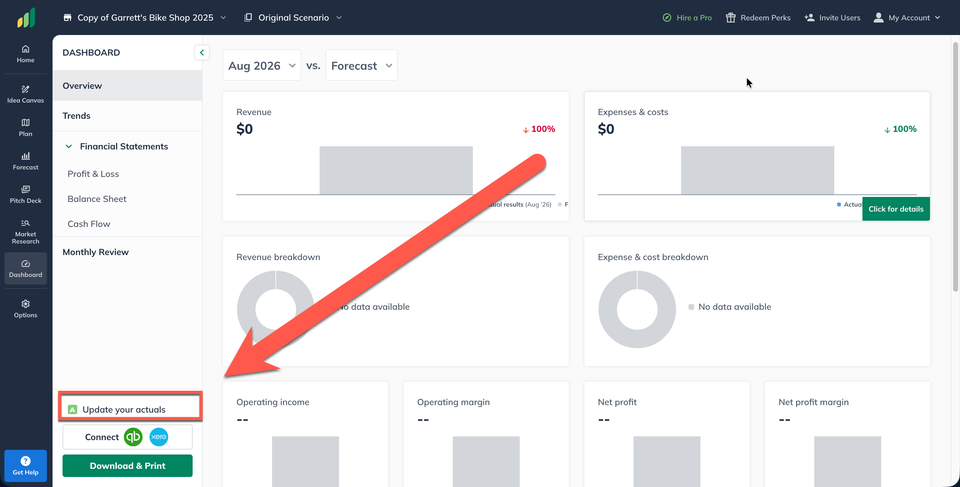Click the Click for details button
The width and height of the screenshot is (960, 487).
pos(896,209)
